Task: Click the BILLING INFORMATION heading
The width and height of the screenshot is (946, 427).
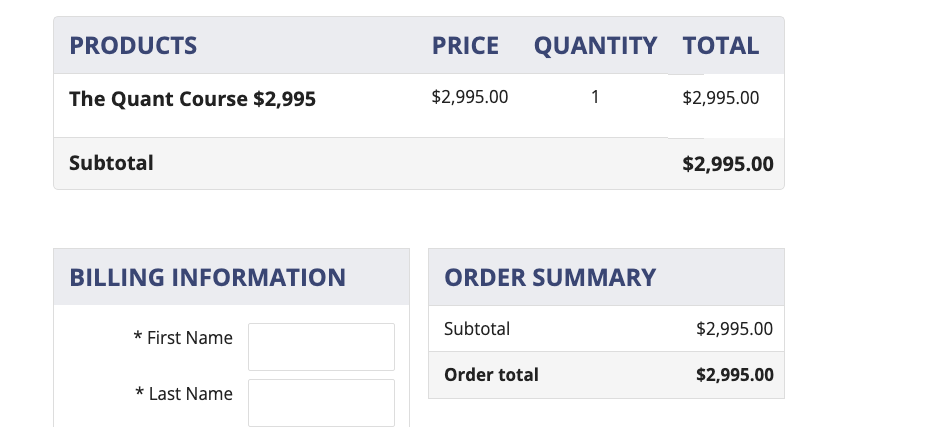Action: 207,277
